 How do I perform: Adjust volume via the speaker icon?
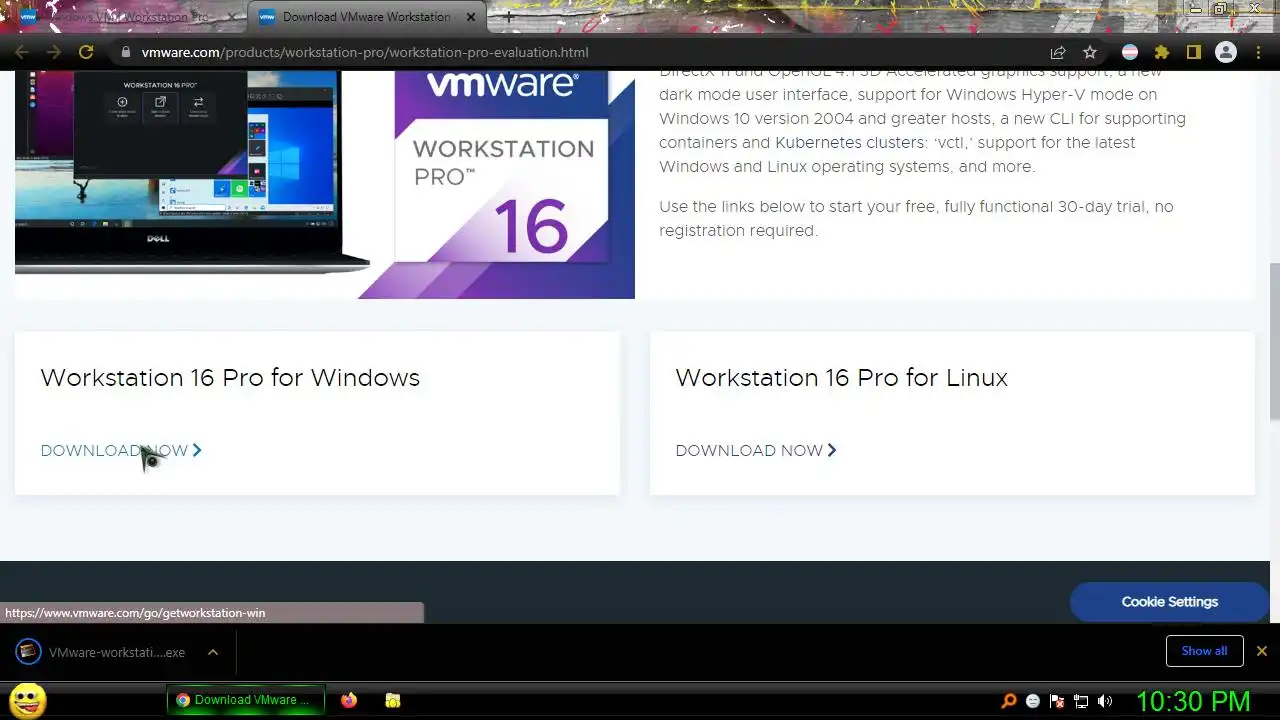1105,701
